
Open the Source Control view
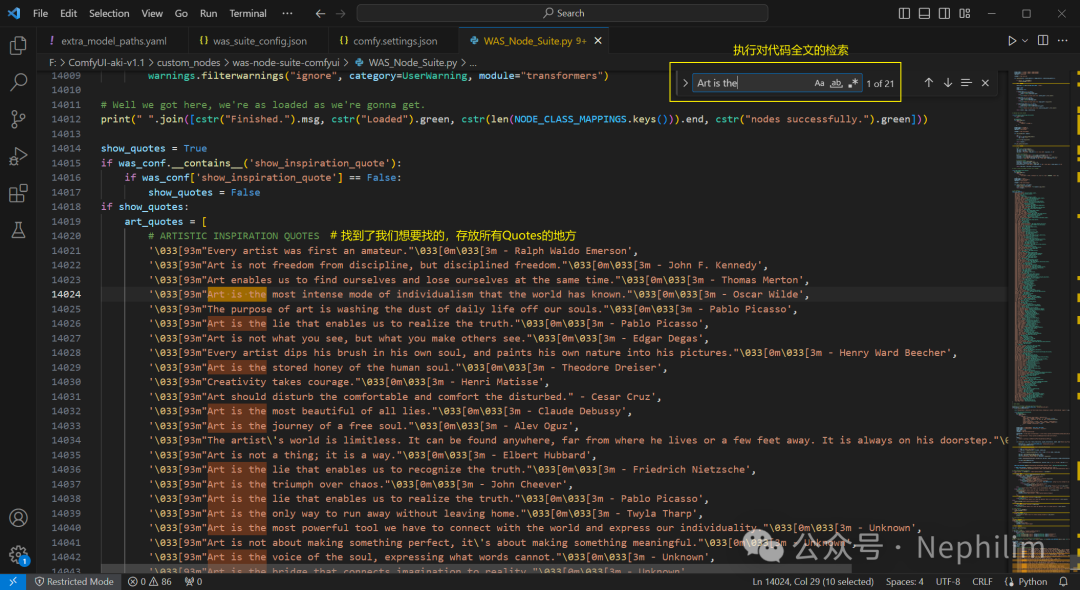pos(18,119)
